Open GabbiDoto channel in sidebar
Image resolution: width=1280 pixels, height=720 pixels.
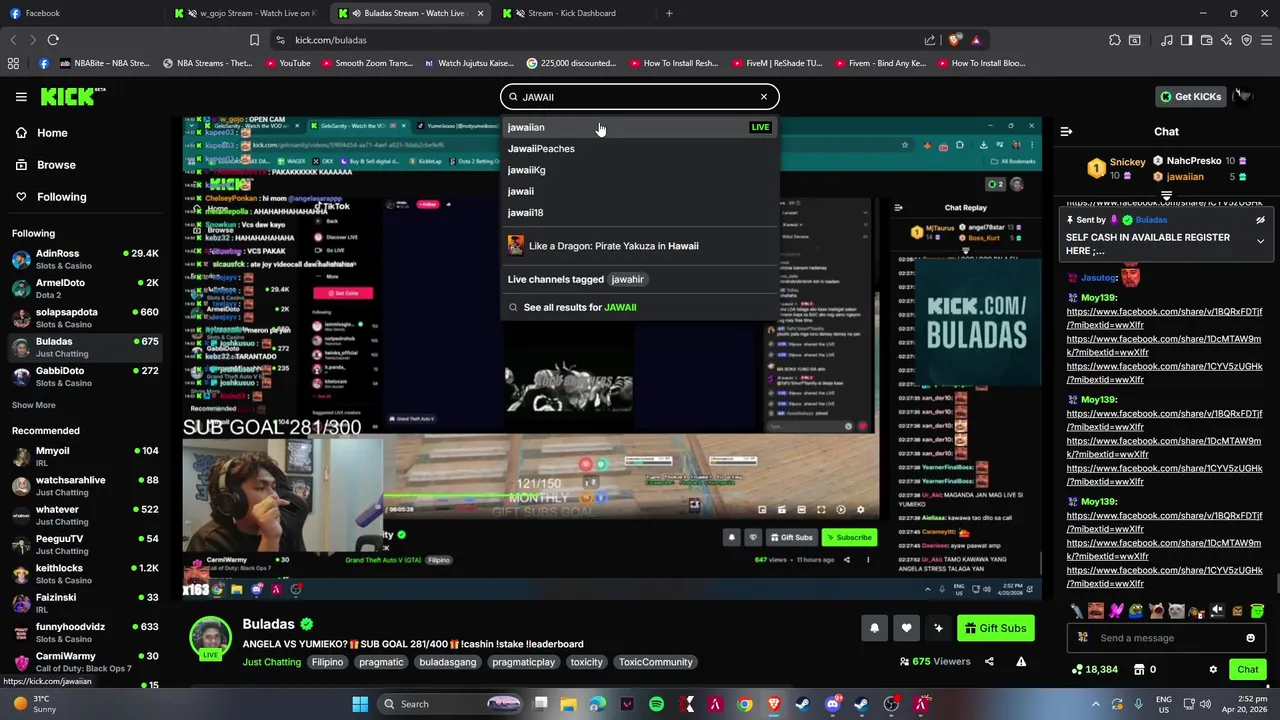(x=84, y=376)
